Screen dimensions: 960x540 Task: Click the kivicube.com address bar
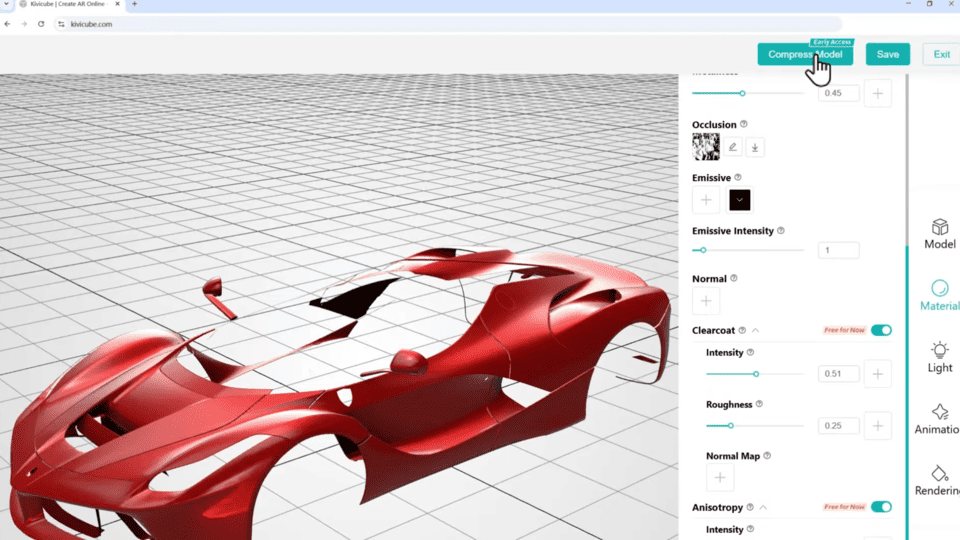[448, 24]
